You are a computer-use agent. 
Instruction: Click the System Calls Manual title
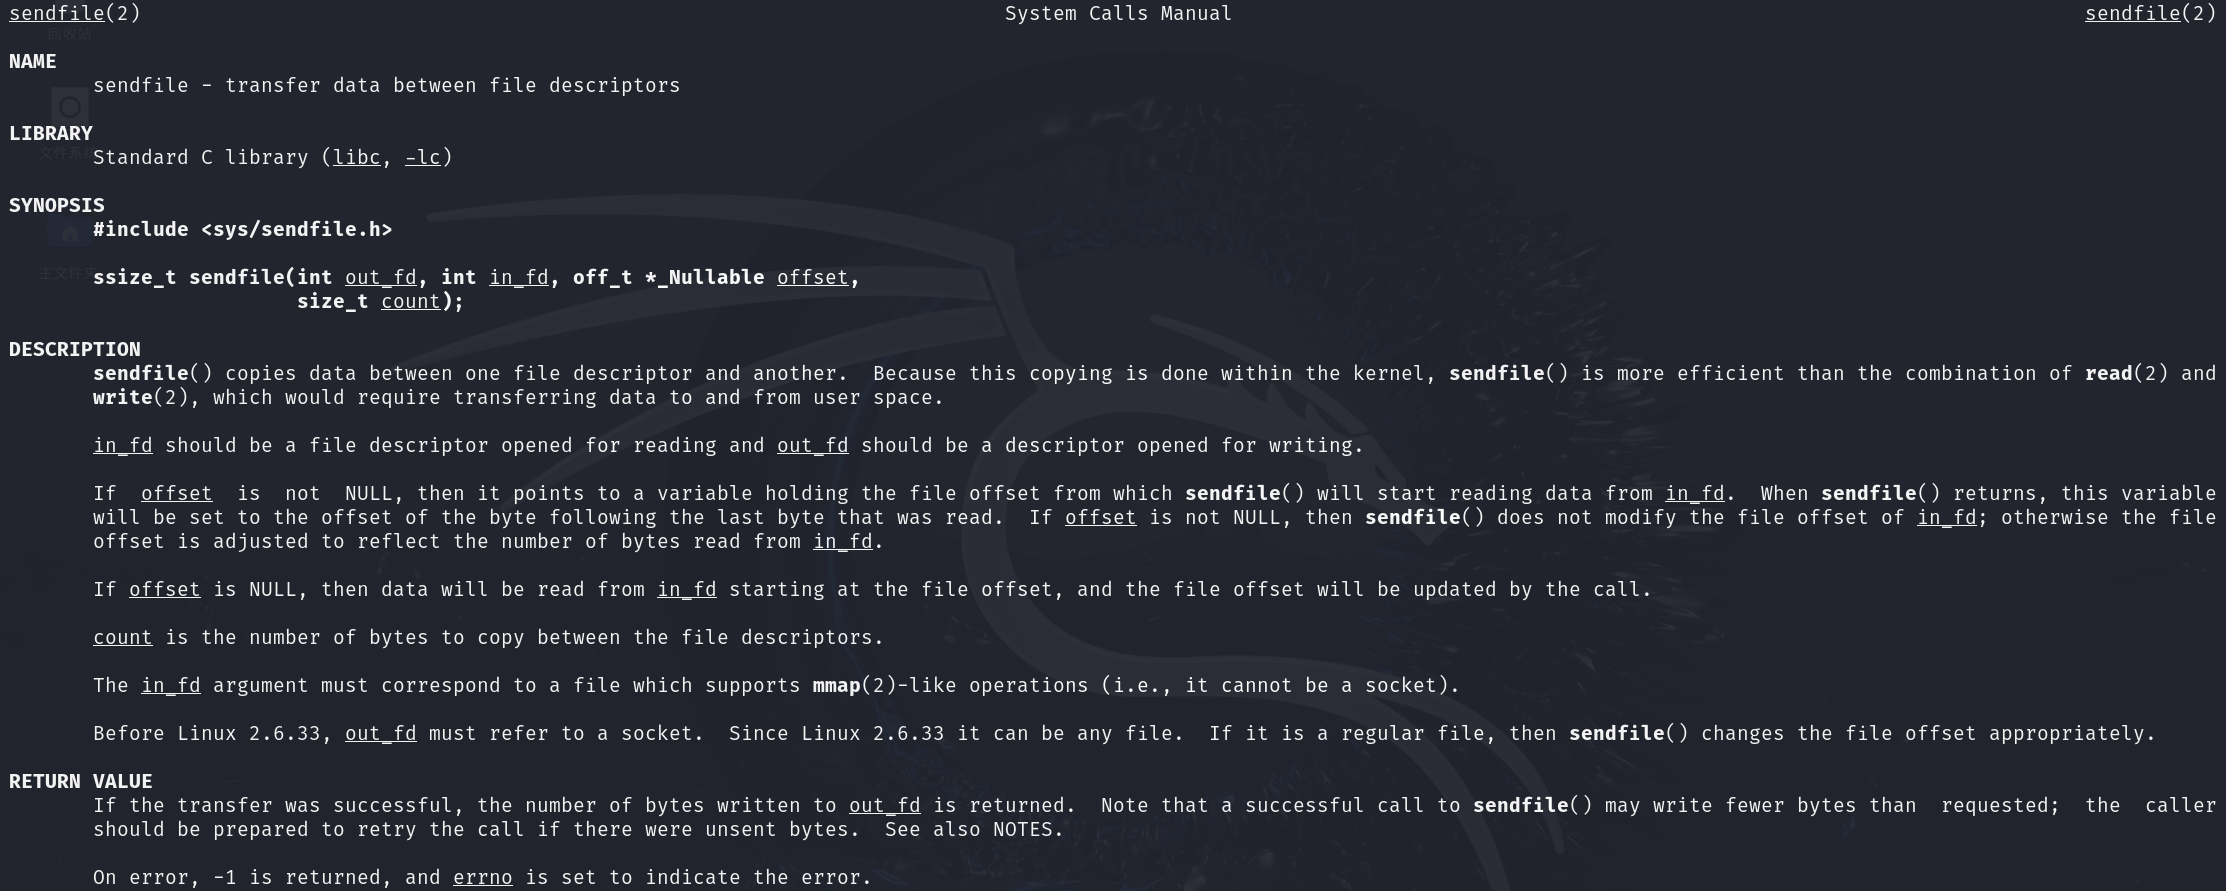tap(1118, 13)
